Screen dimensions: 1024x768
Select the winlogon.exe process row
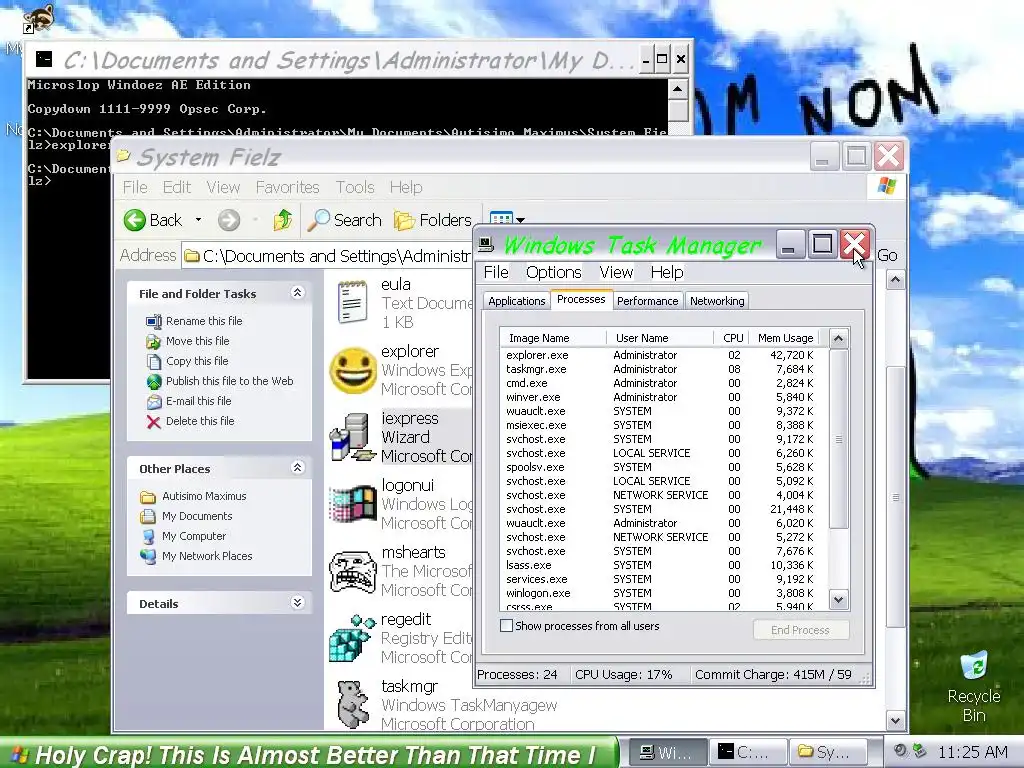[x=664, y=594]
